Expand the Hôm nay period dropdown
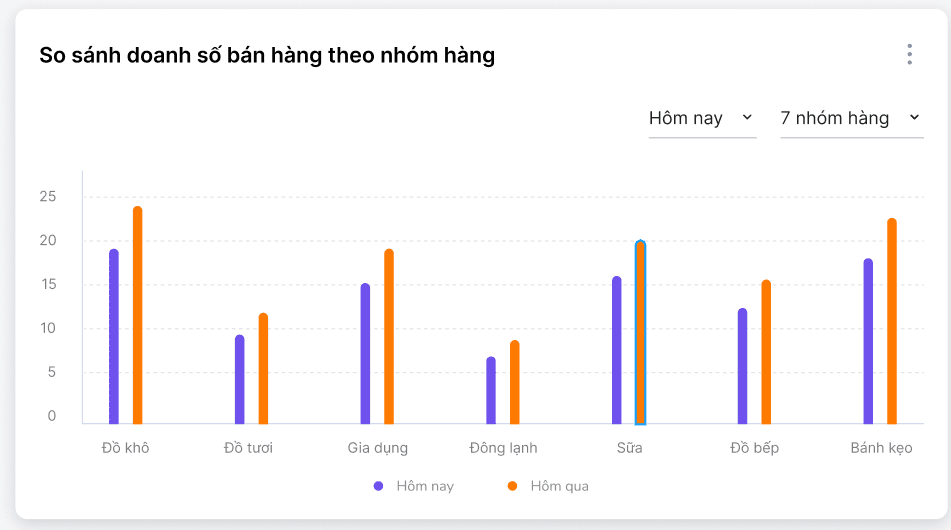This screenshot has height=530, width=951. pos(701,118)
